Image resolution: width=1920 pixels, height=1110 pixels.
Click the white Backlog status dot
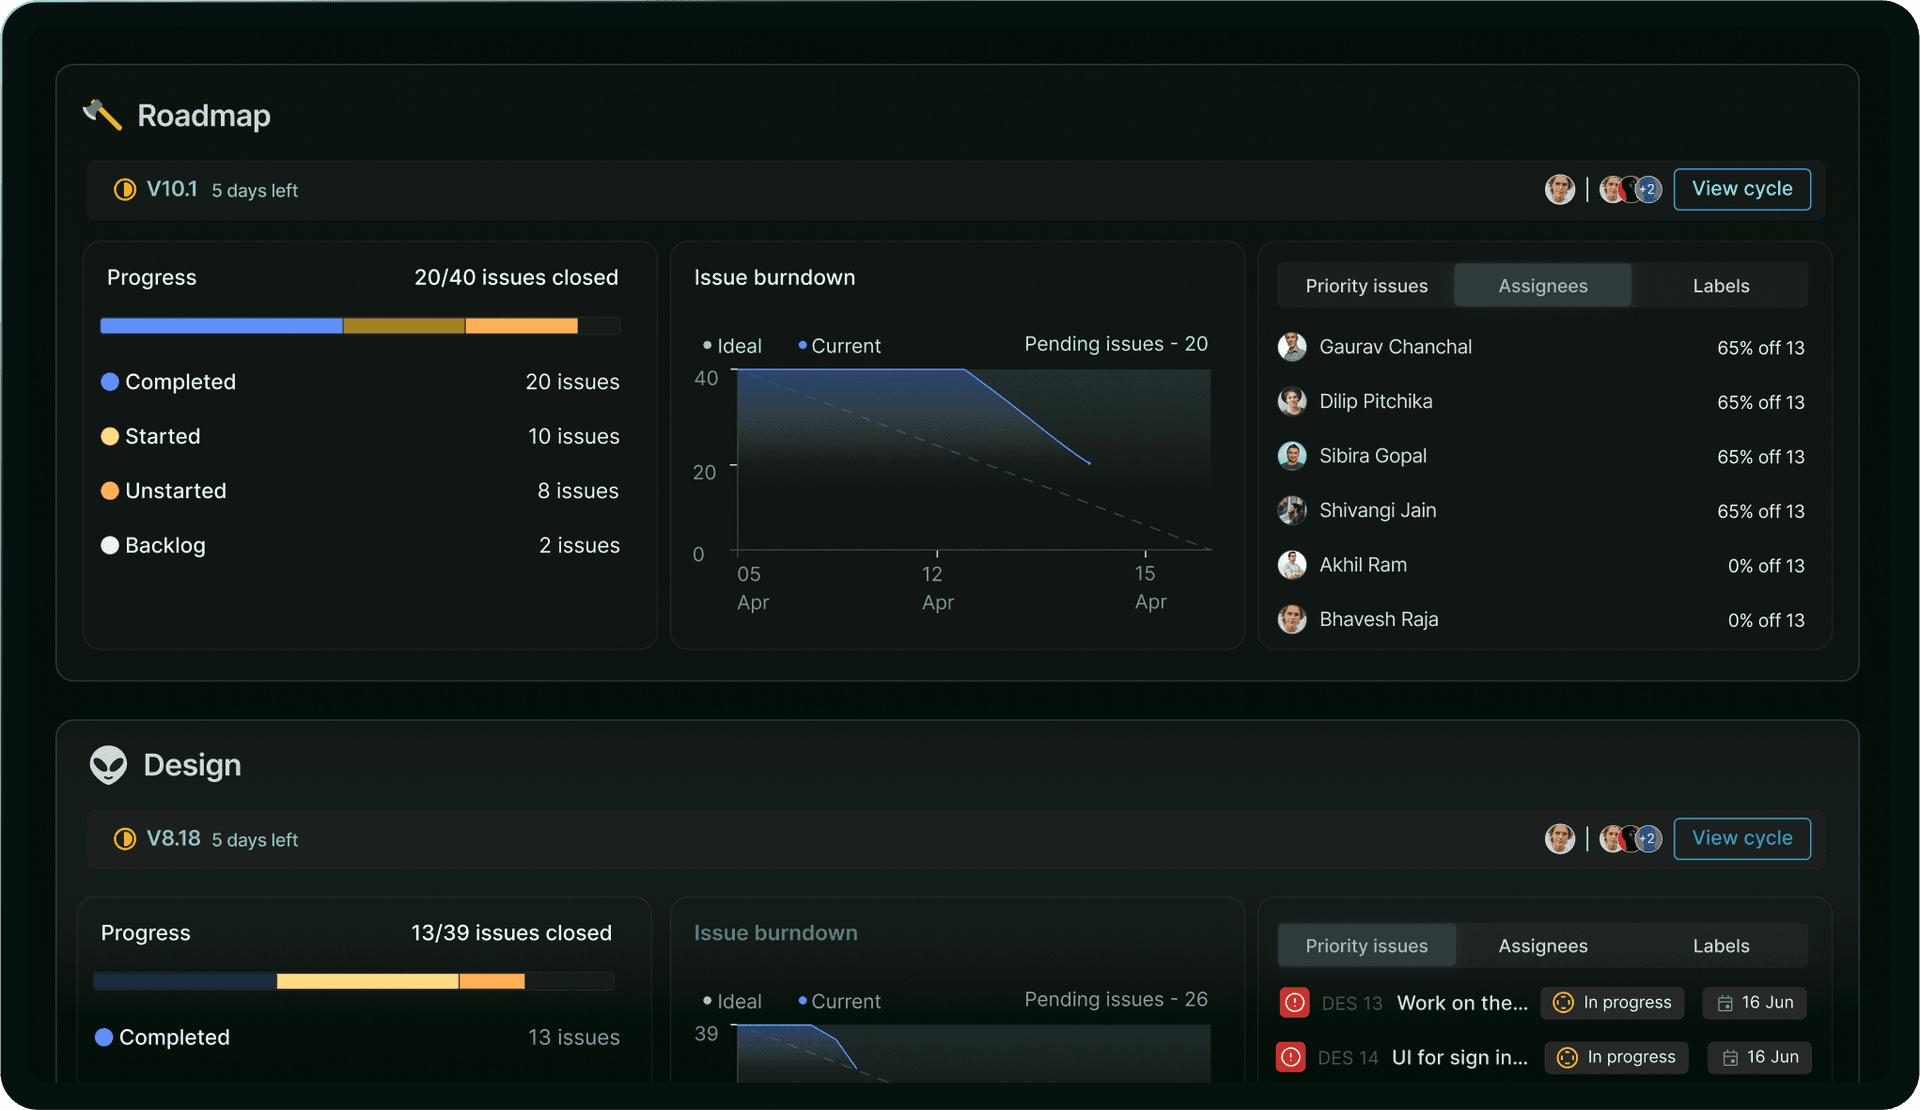(110, 545)
